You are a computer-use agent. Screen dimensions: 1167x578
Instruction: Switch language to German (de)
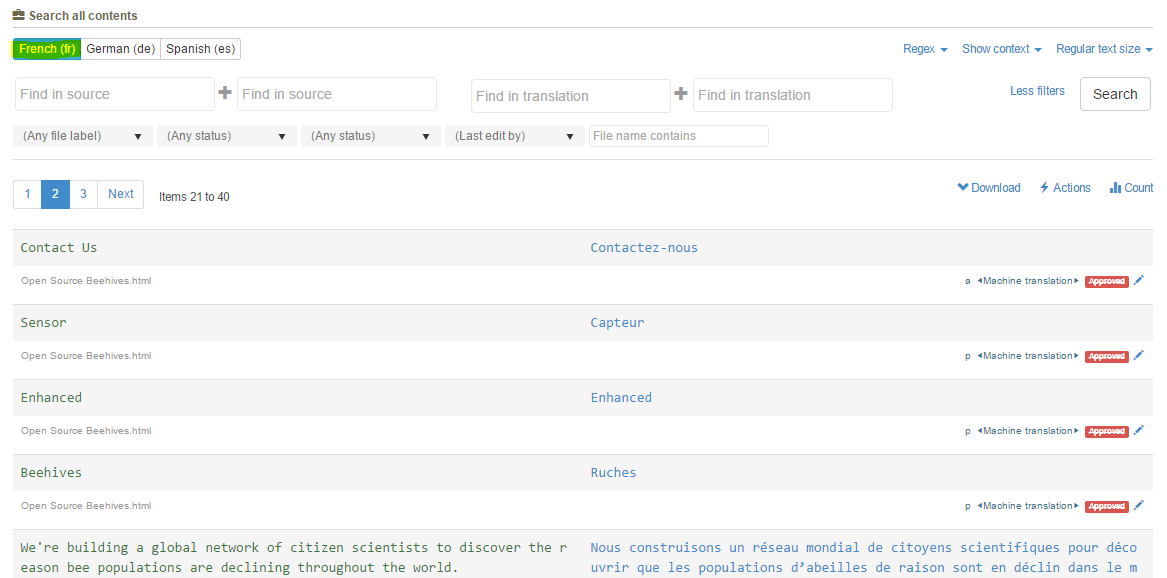120,49
